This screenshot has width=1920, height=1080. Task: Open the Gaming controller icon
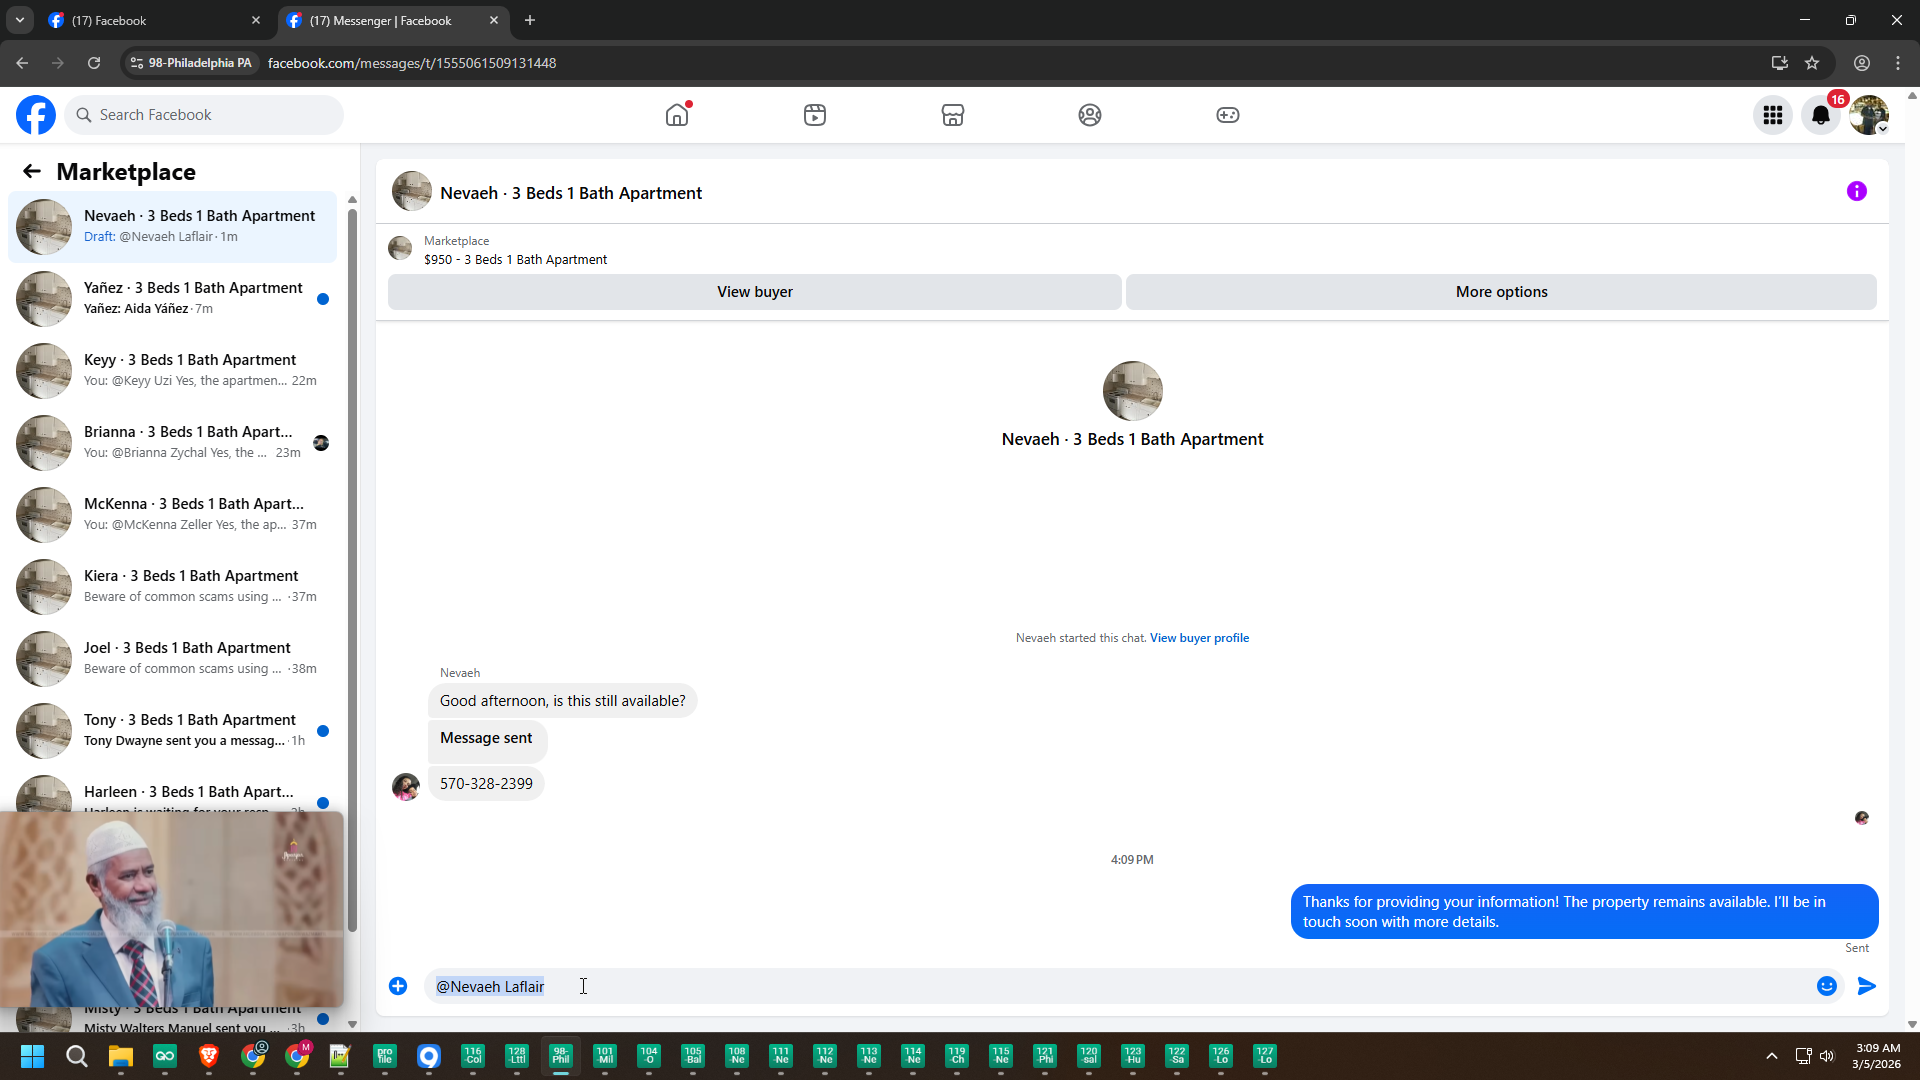click(1228, 115)
